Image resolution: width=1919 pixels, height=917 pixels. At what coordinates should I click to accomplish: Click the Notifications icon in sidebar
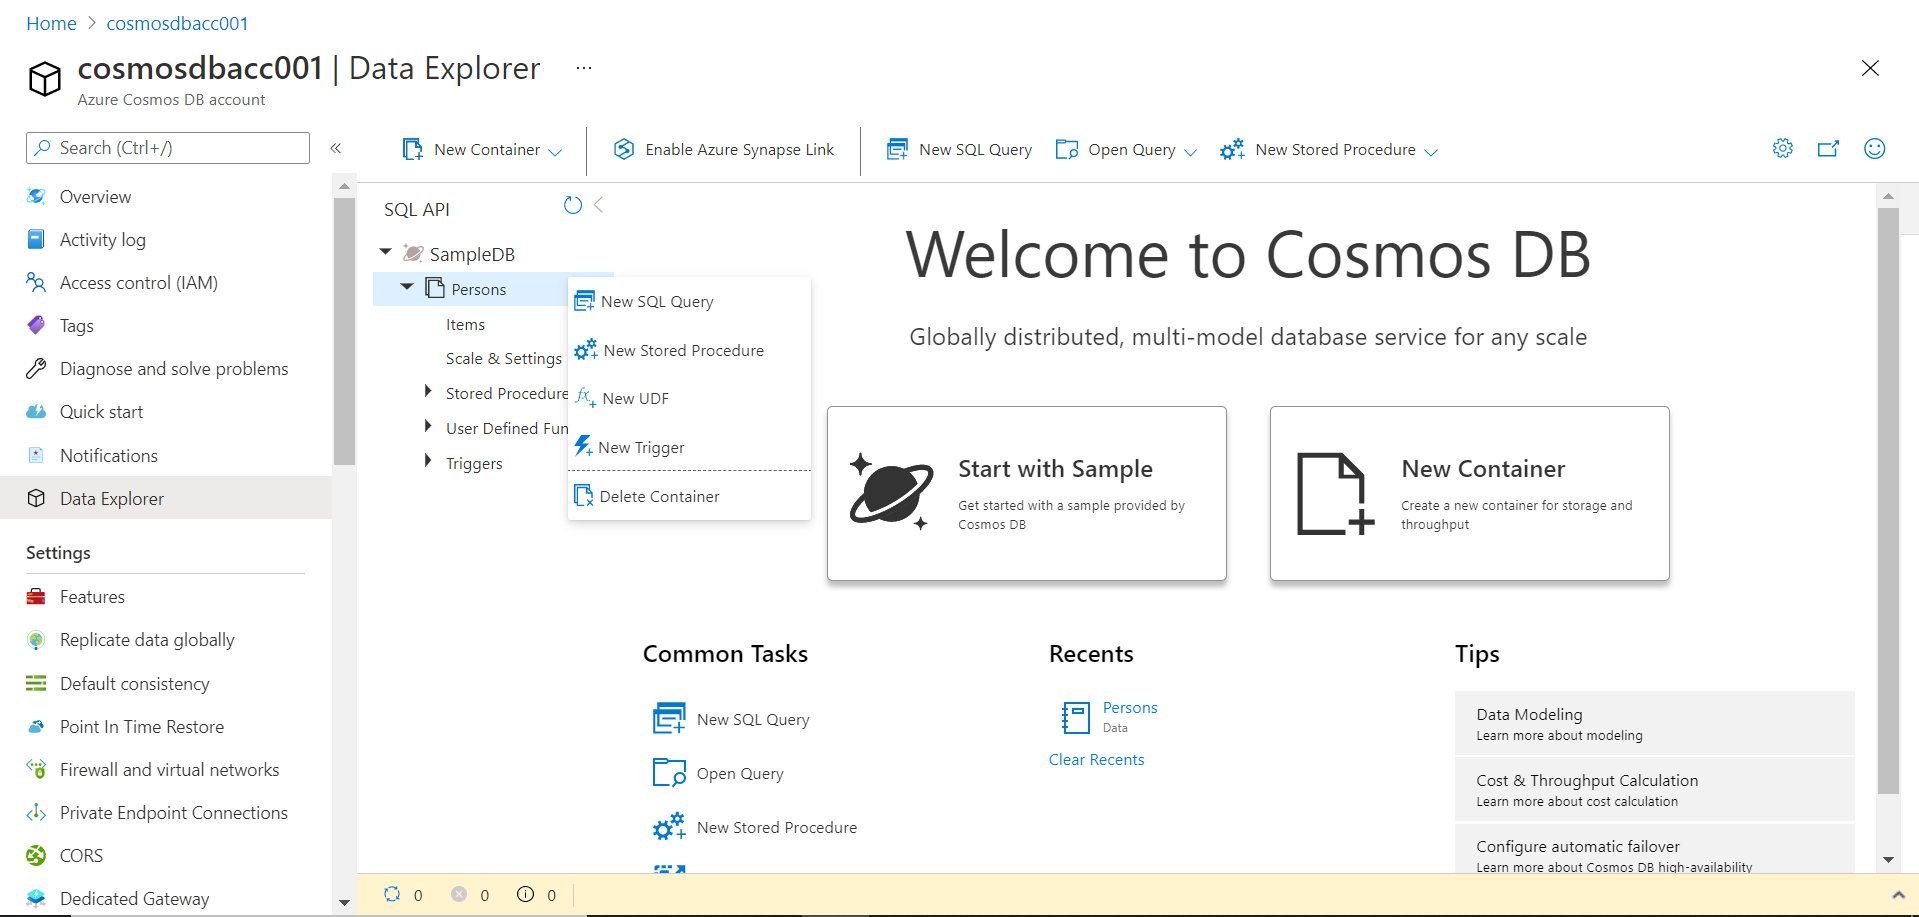(x=36, y=455)
